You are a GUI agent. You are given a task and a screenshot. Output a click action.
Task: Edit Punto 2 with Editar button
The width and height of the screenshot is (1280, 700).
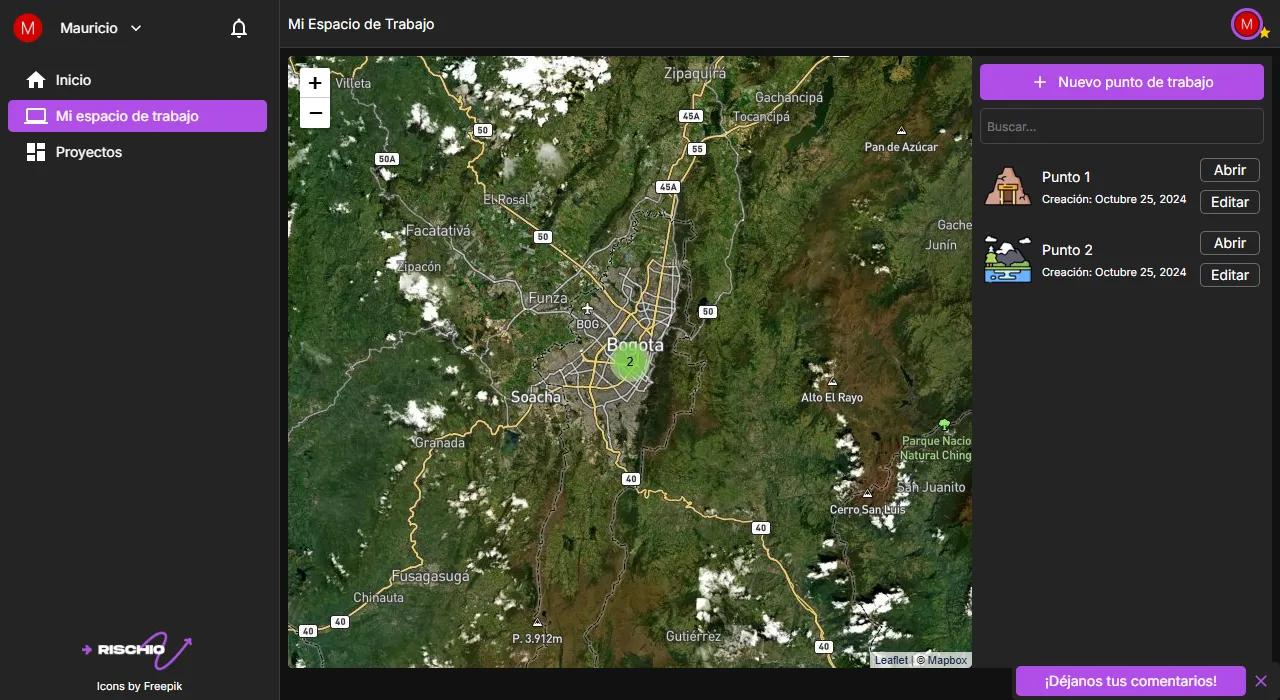click(1229, 275)
